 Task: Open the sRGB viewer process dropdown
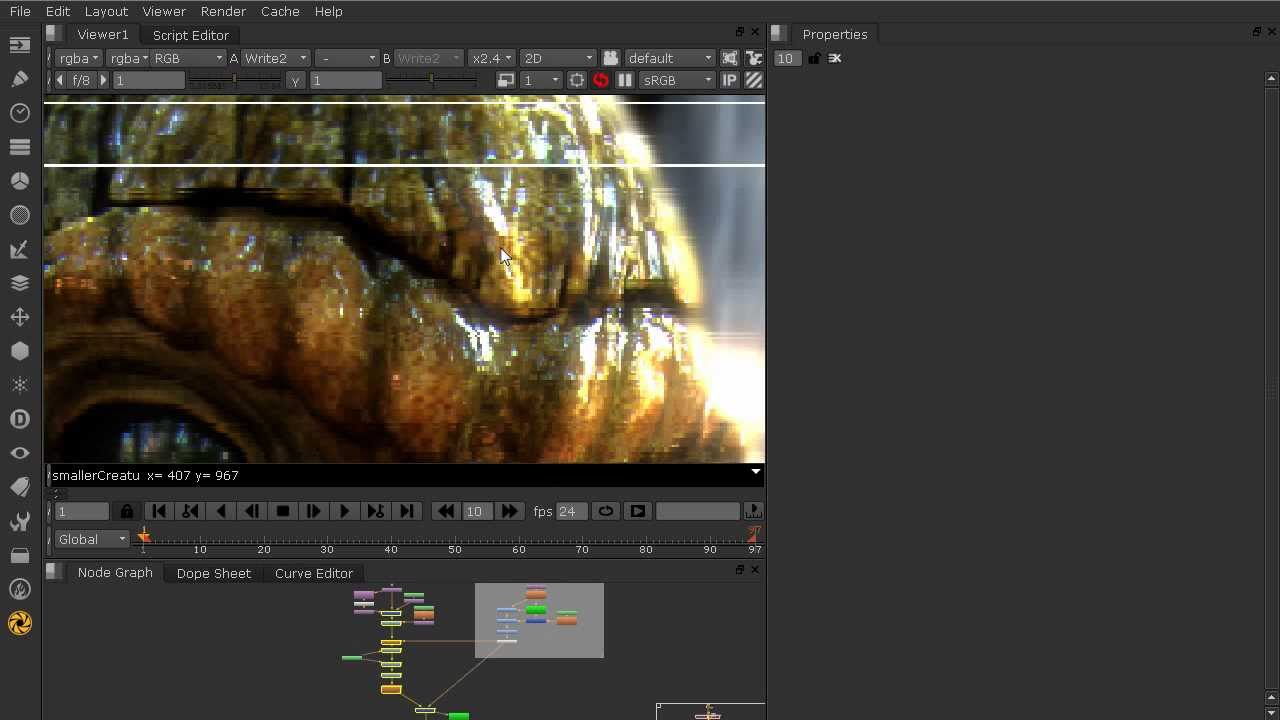tap(677, 80)
